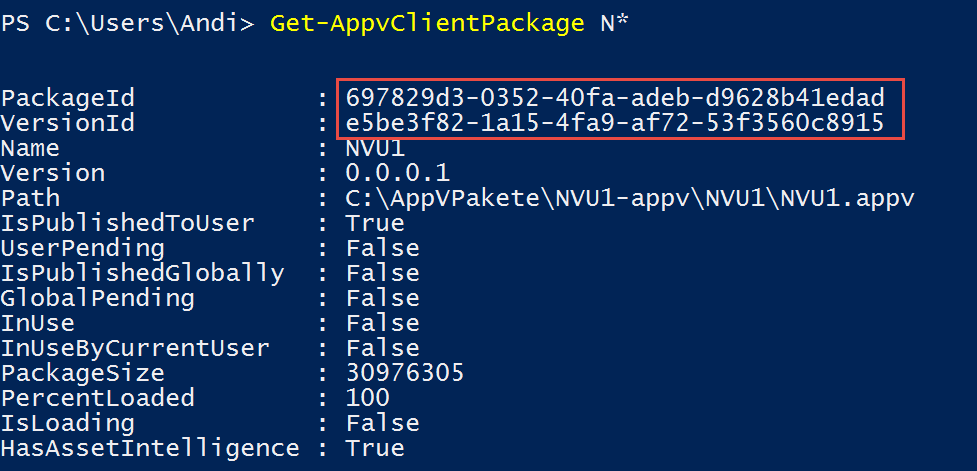
Task: Click the True value of IsPublishedToUser
Action: 375,222
